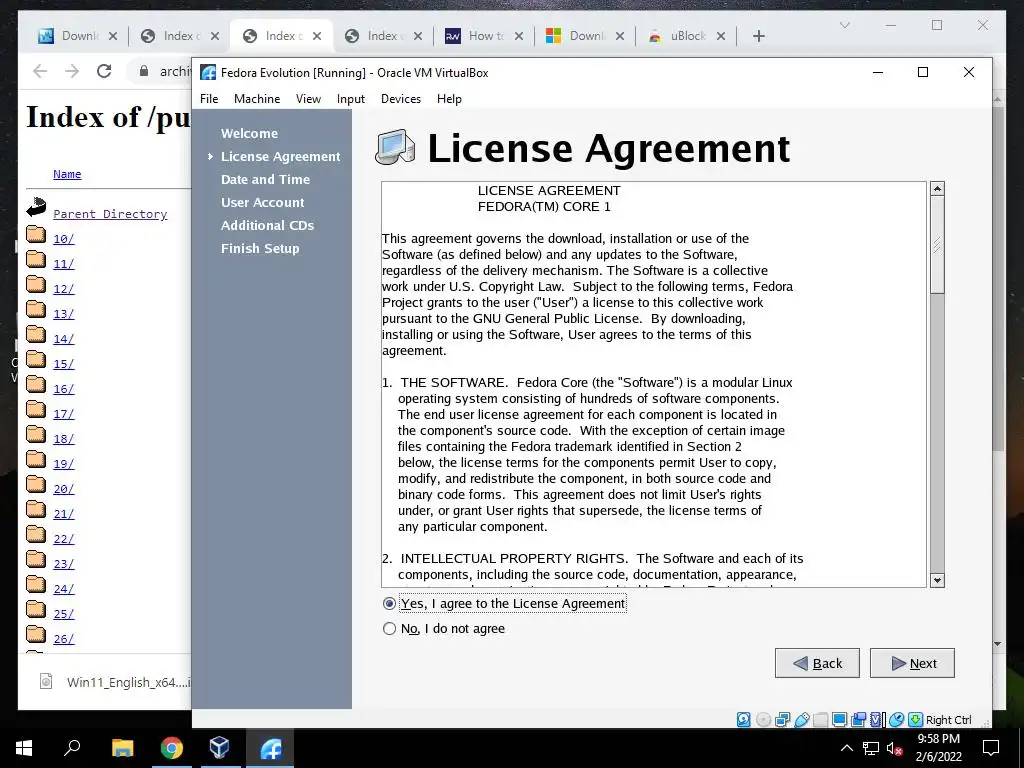Click the folder icon next to 10/

(36, 234)
